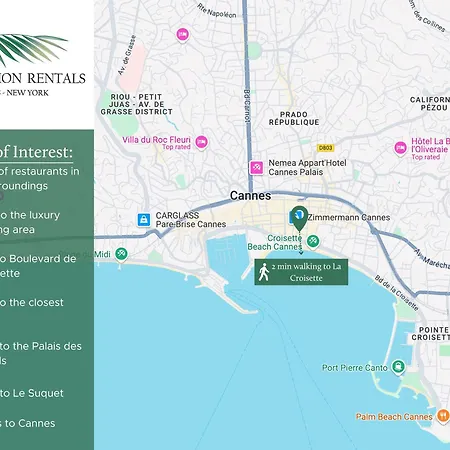
Task: Click the Bd Carnot road label
Action: 247,106
